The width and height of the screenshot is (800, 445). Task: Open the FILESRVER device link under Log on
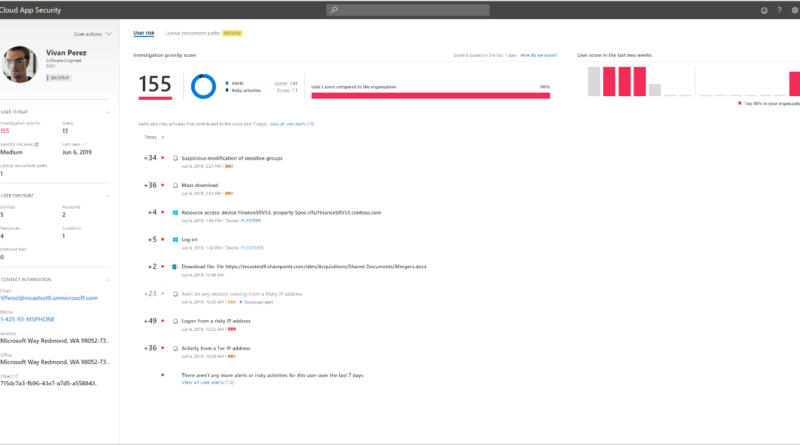[x=252, y=248]
